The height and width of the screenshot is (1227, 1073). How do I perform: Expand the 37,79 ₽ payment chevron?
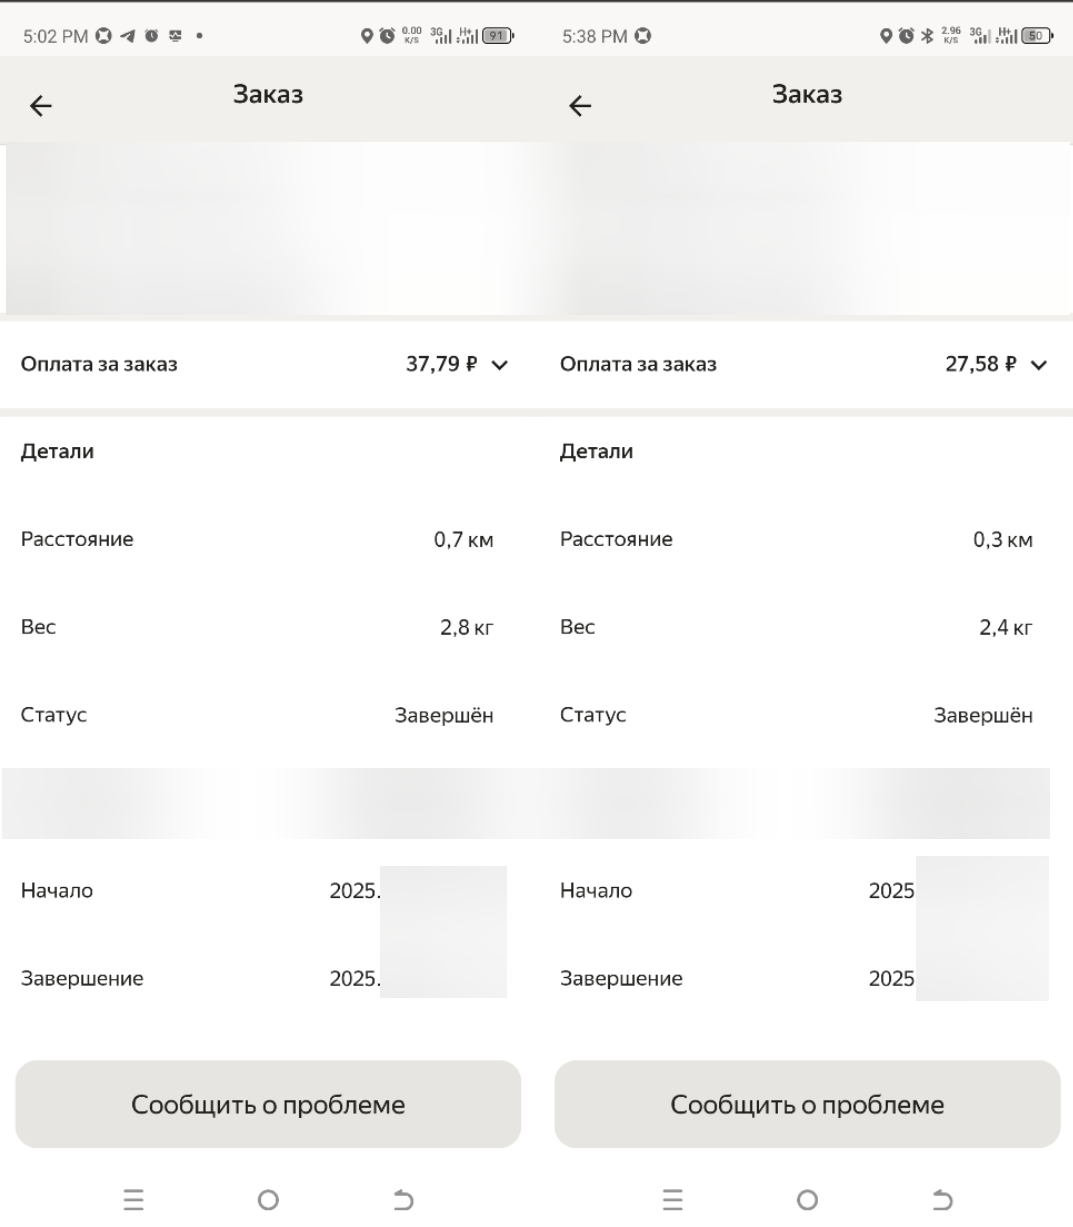[x=500, y=365]
